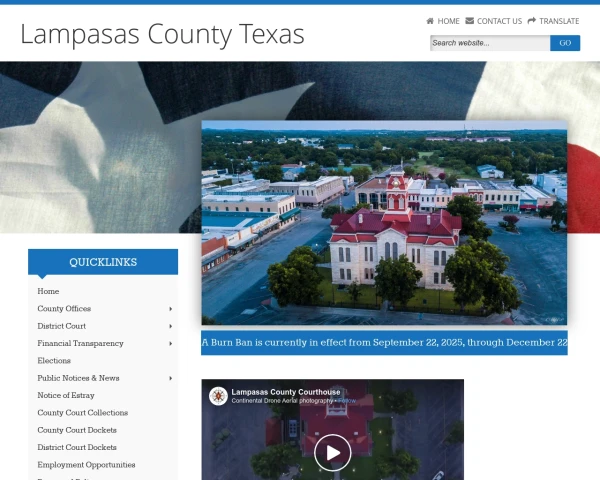The width and height of the screenshot is (600, 480).
Task: Click the QUICKLINKS header bar
Action: point(103,262)
